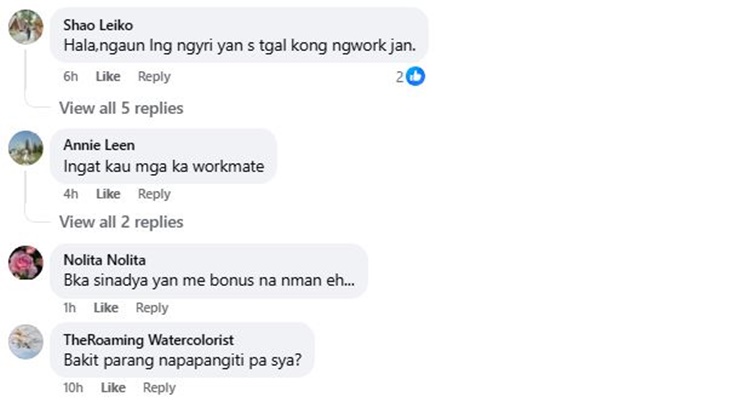
Task: Like Nolita Nolita's comment
Action: tap(106, 308)
